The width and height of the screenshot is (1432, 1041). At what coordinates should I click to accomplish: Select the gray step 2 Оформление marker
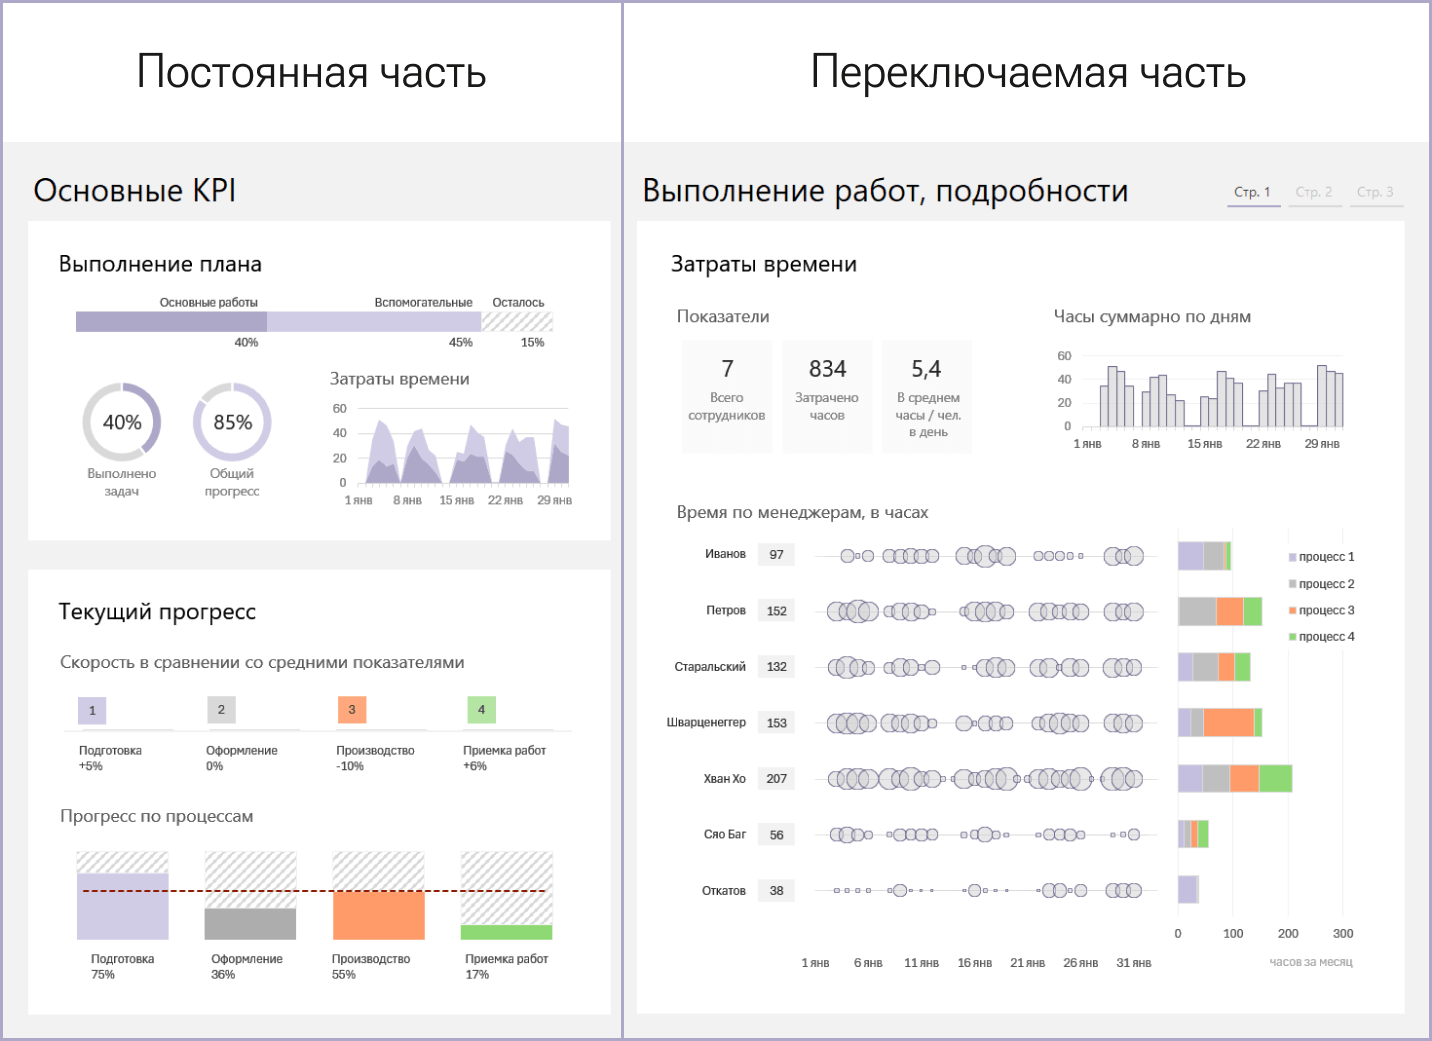tap(221, 710)
